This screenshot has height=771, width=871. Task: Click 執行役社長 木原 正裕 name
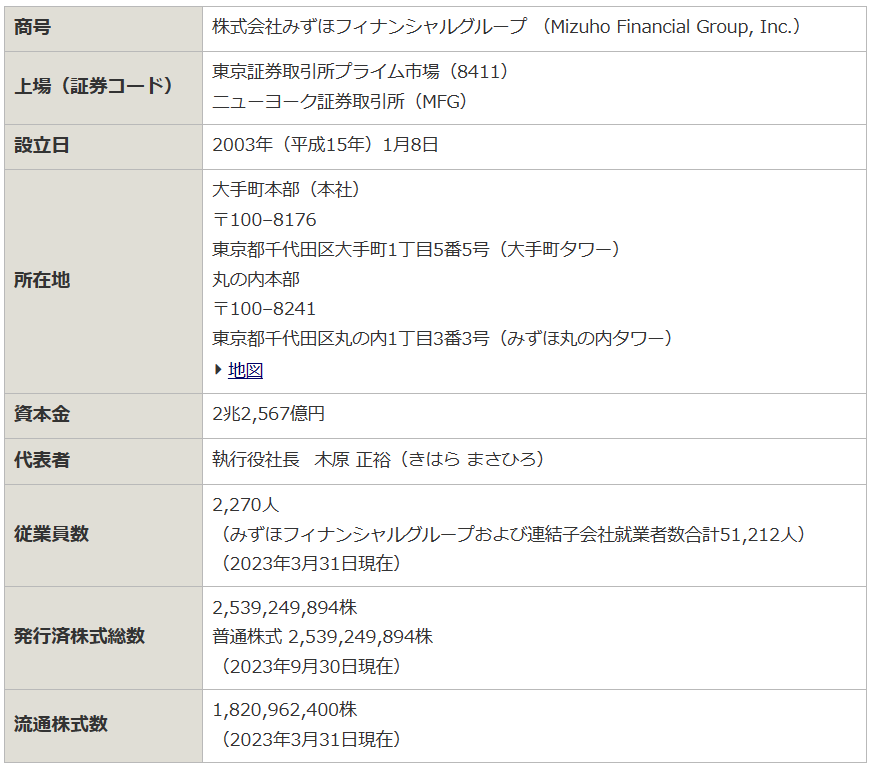pos(378,459)
